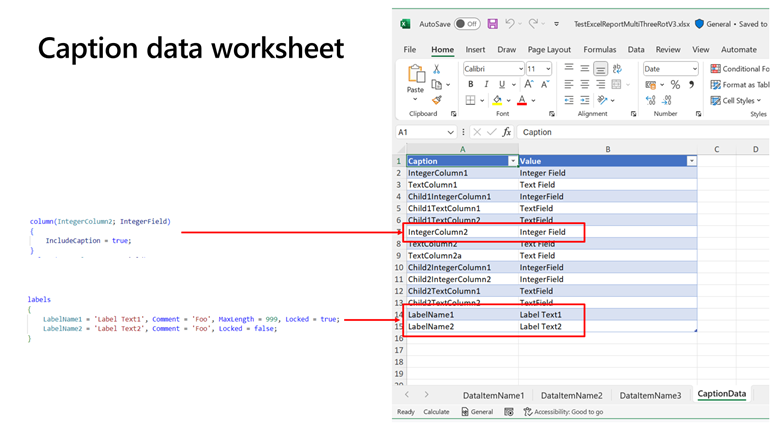Click the Insert Function fx icon

(506, 132)
